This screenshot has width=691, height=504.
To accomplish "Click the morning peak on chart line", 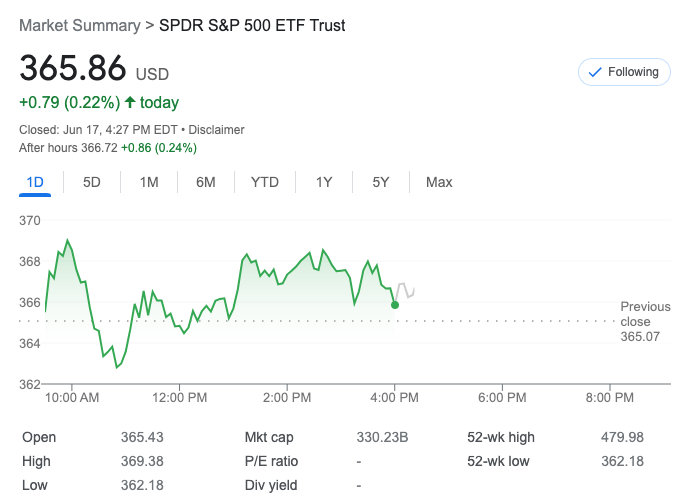I will point(67,241).
